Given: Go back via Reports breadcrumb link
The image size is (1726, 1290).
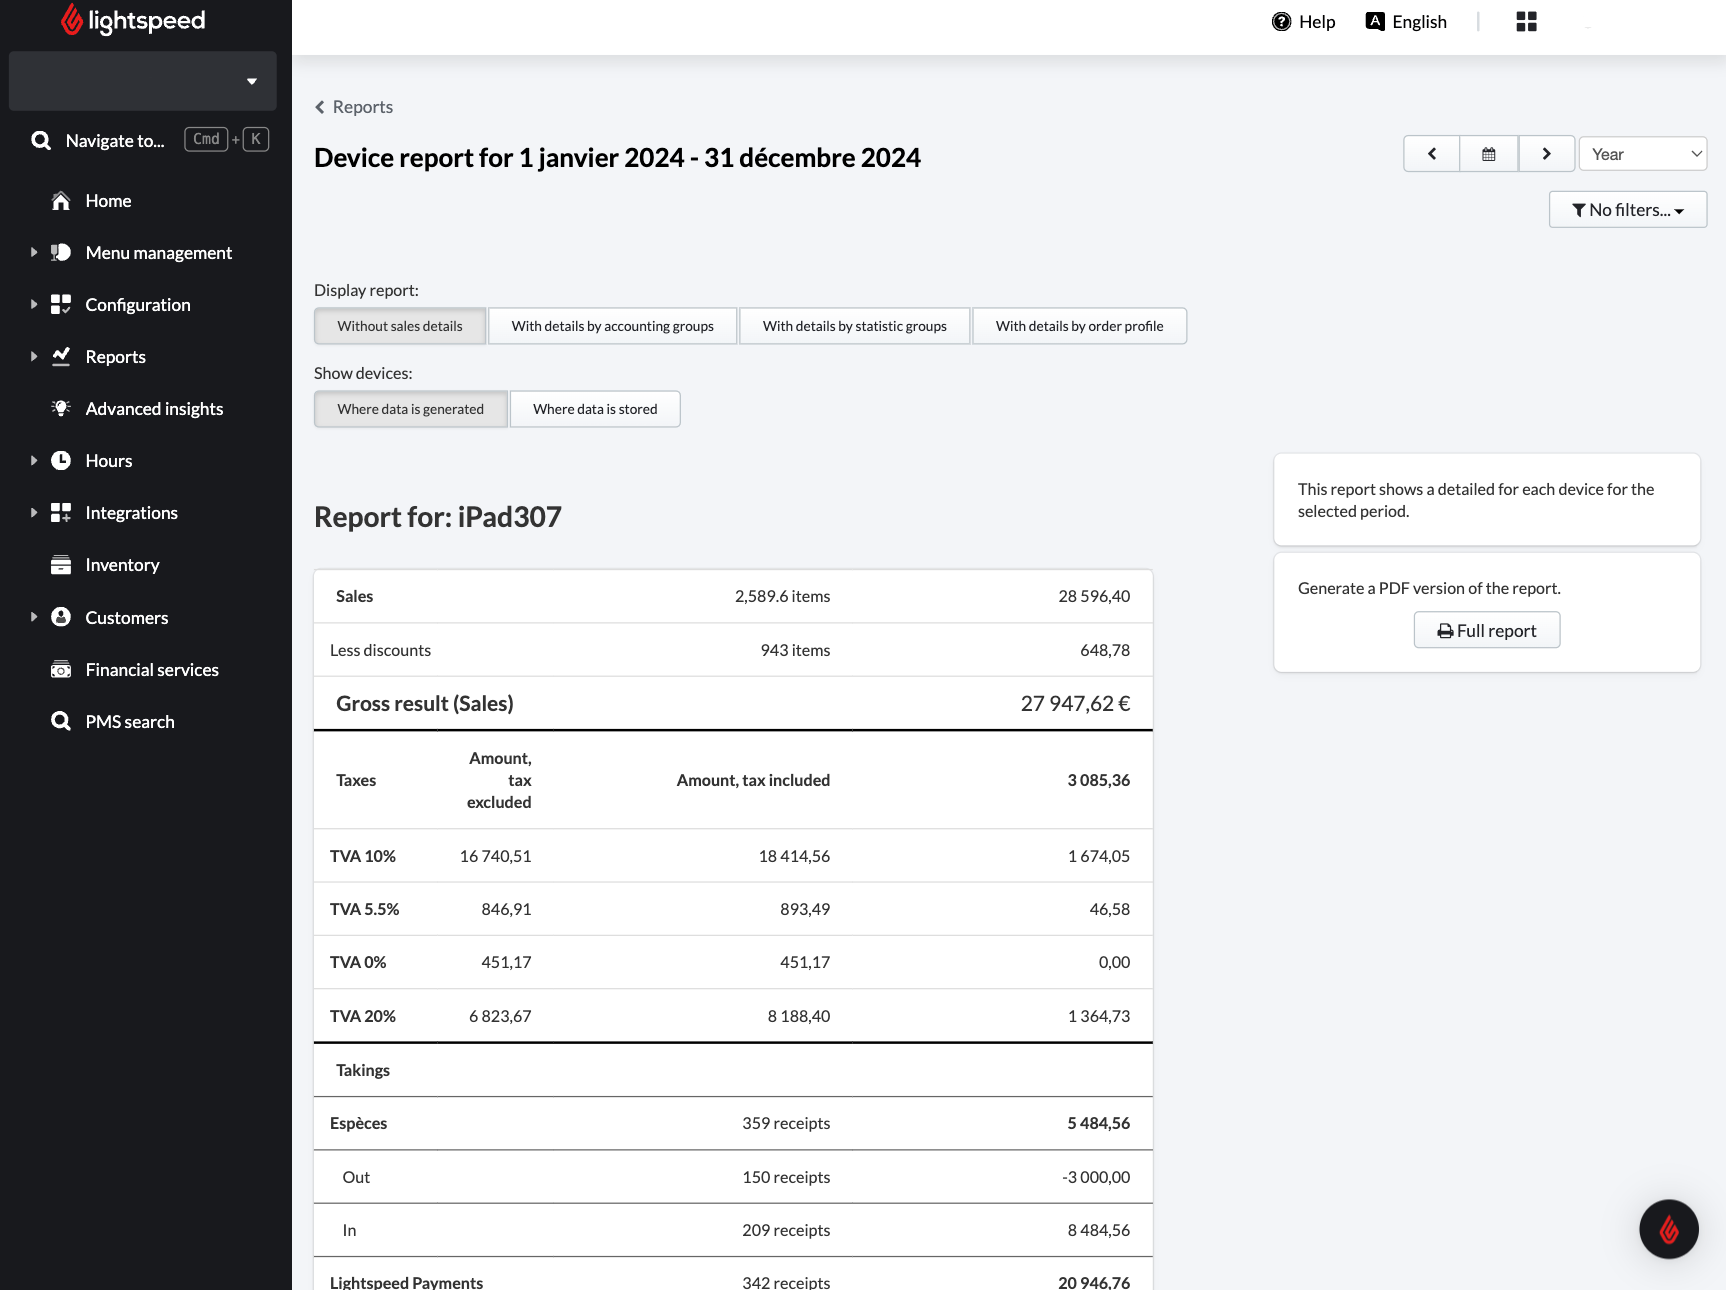Looking at the screenshot, I should click(x=362, y=107).
